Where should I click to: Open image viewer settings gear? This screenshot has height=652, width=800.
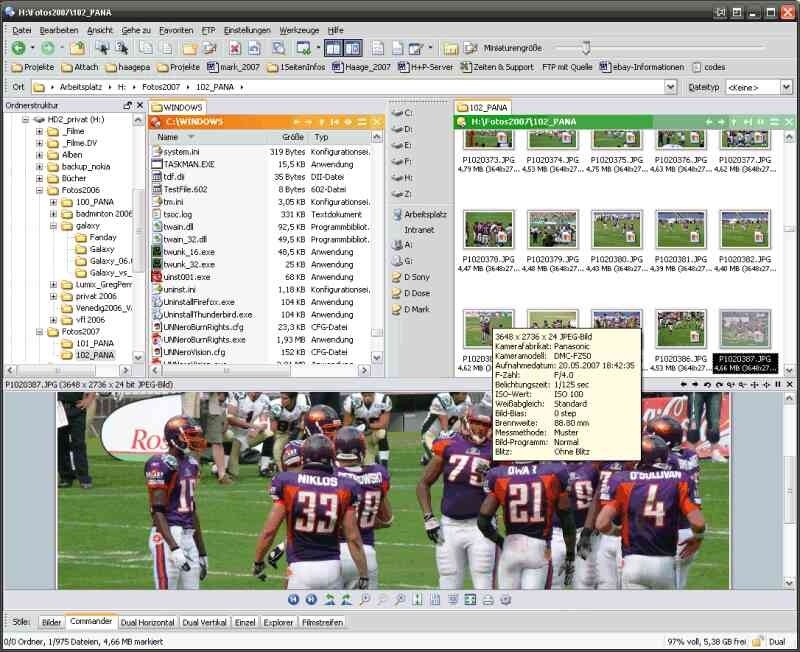503,601
